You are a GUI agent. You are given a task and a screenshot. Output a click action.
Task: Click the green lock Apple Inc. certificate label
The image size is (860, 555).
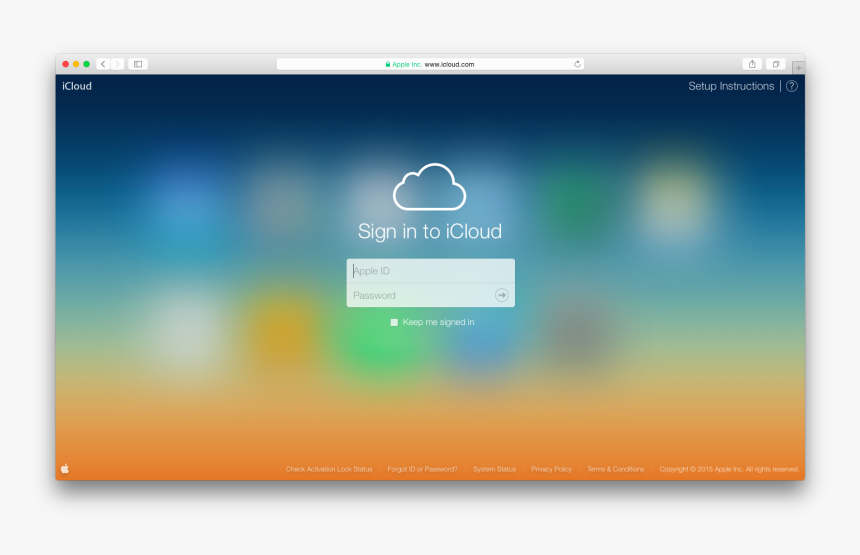(x=403, y=64)
